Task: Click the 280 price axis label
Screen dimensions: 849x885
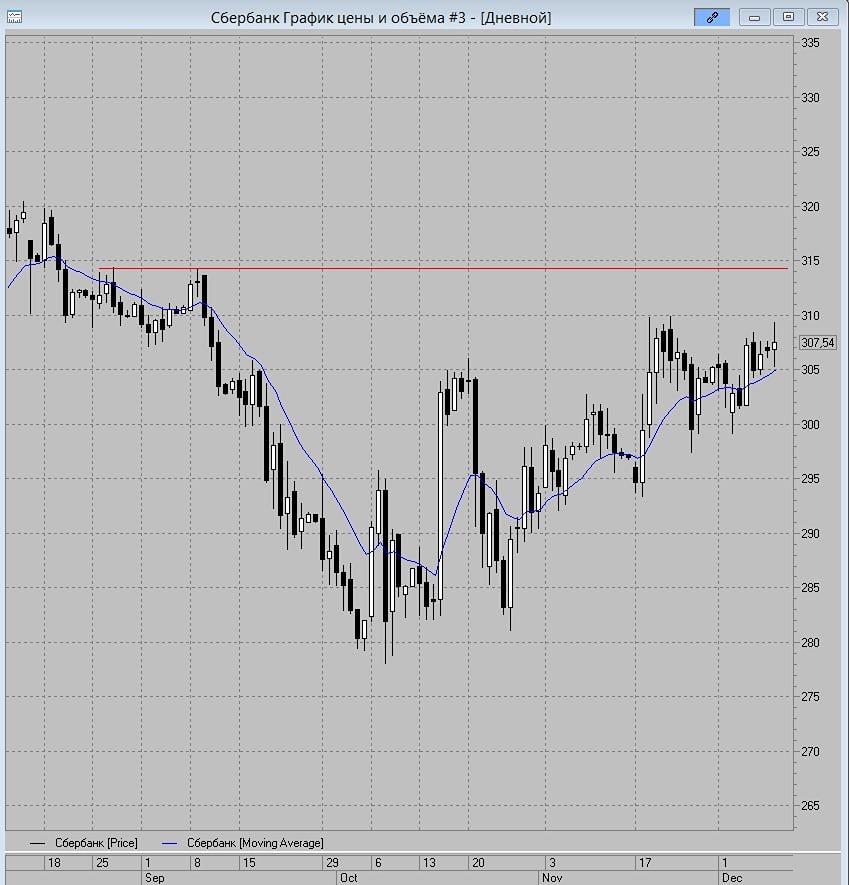Action: (810, 642)
